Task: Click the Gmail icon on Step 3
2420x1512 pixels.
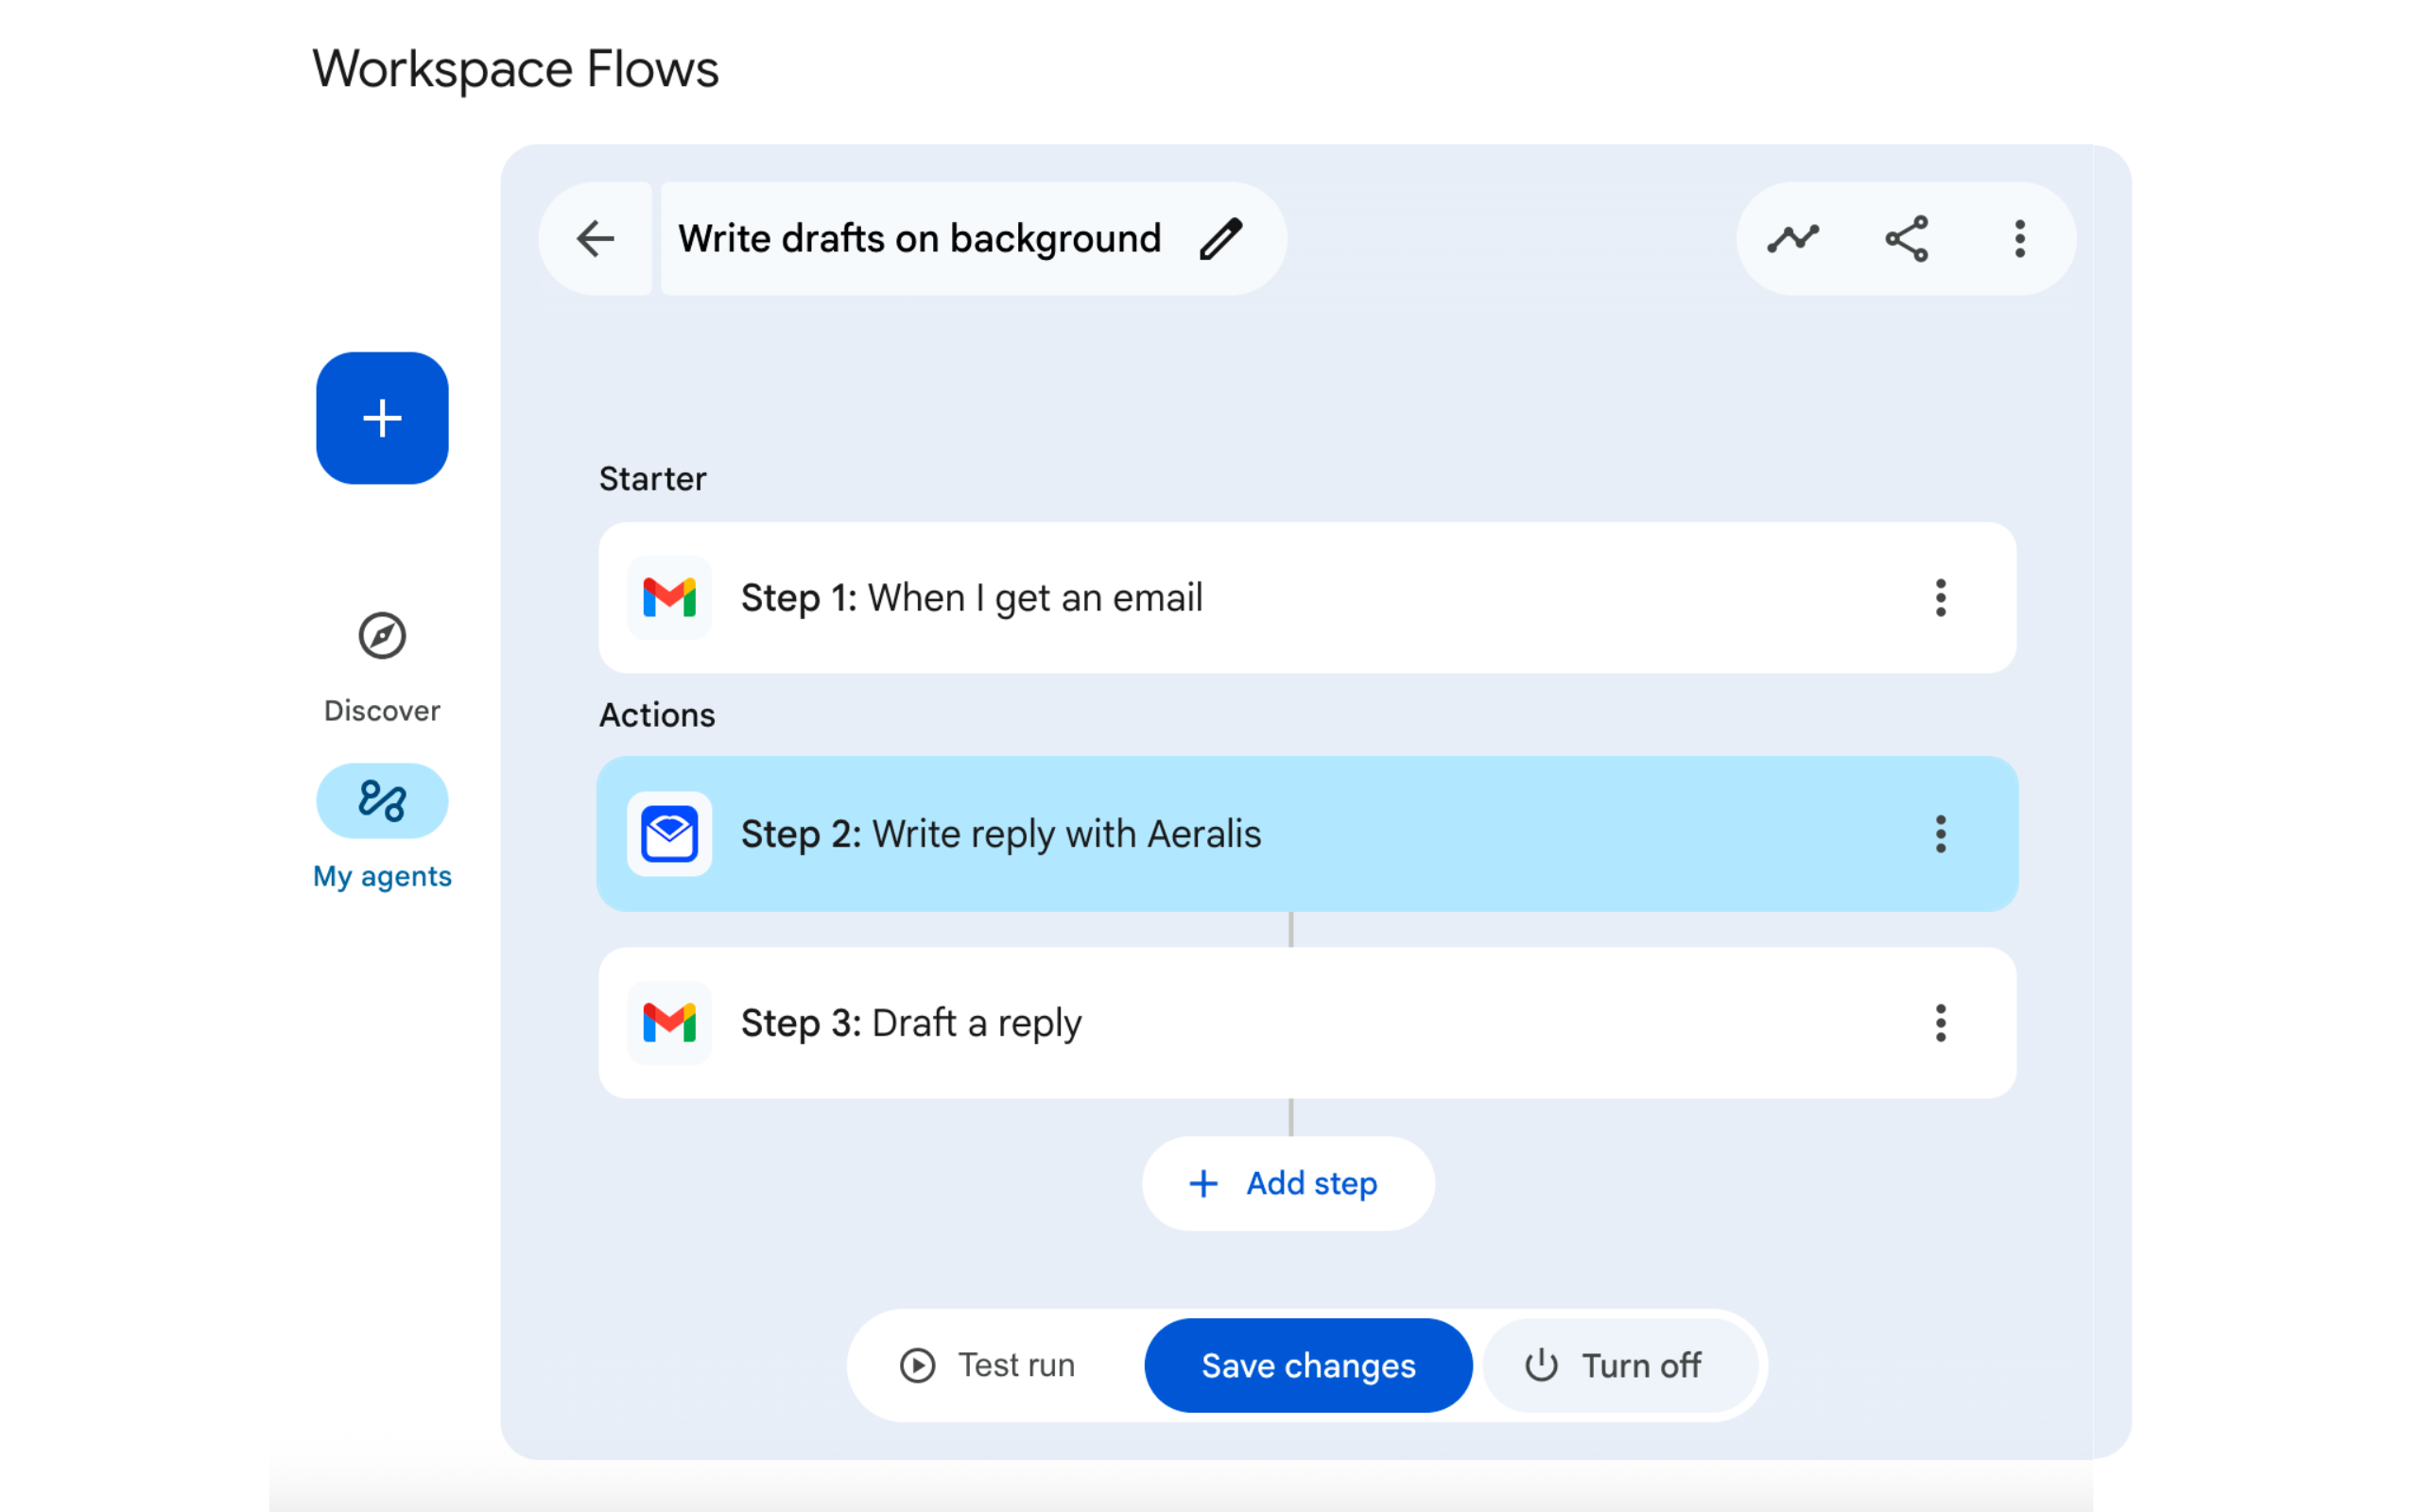Action: click(668, 1022)
